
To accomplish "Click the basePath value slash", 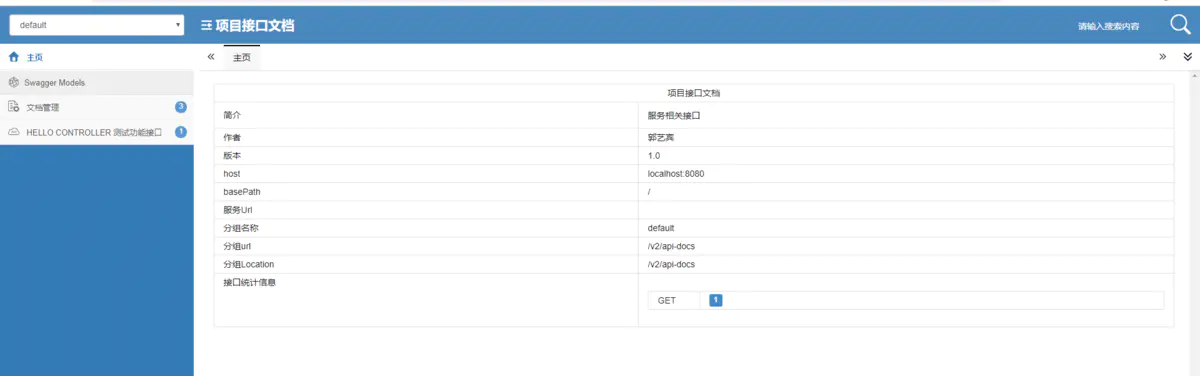I will (650, 192).
